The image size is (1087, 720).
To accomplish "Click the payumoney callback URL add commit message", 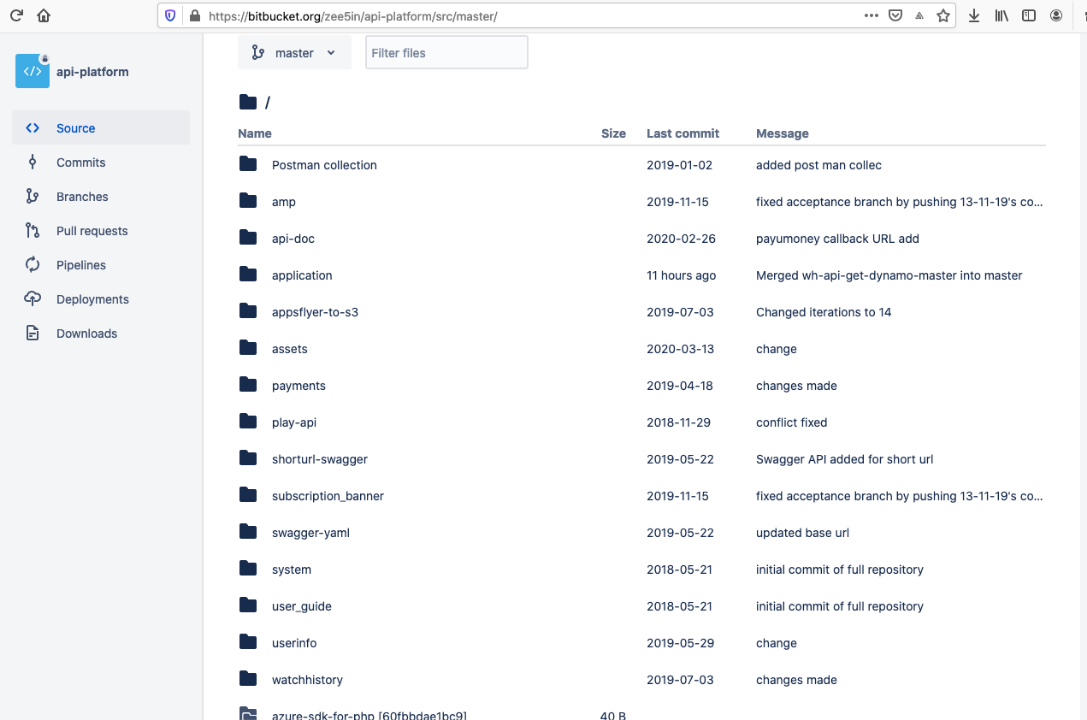I will pos(837,239).
